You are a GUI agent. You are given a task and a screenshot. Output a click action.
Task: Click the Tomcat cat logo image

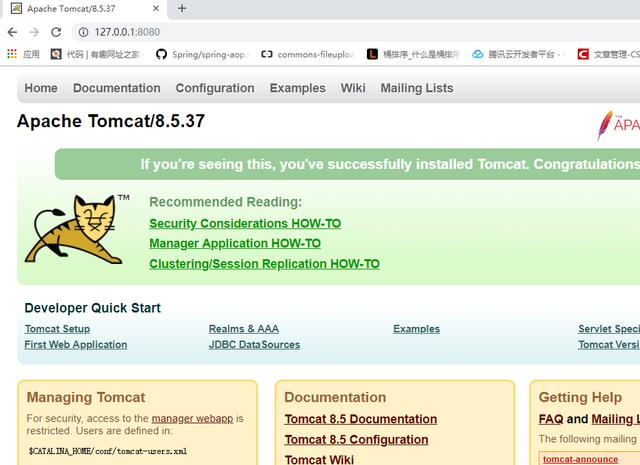tap(78, 229)
